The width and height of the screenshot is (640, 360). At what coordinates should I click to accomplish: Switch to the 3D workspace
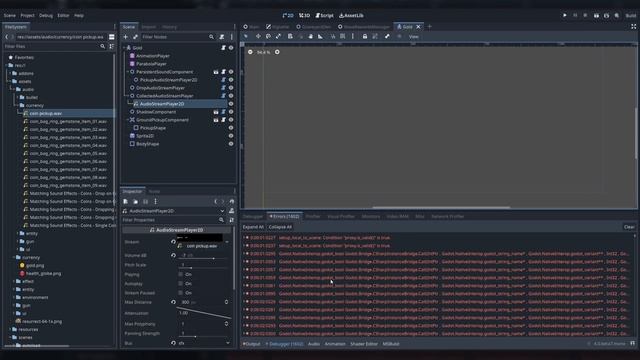click(x=304, y=16)
